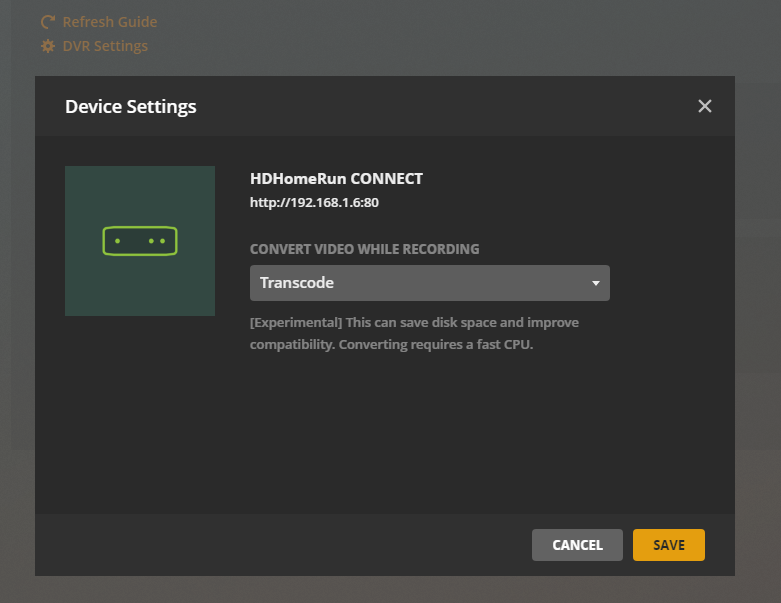Click the Experimental description help text
Screen dimensions: 781x603
(414, 333)
